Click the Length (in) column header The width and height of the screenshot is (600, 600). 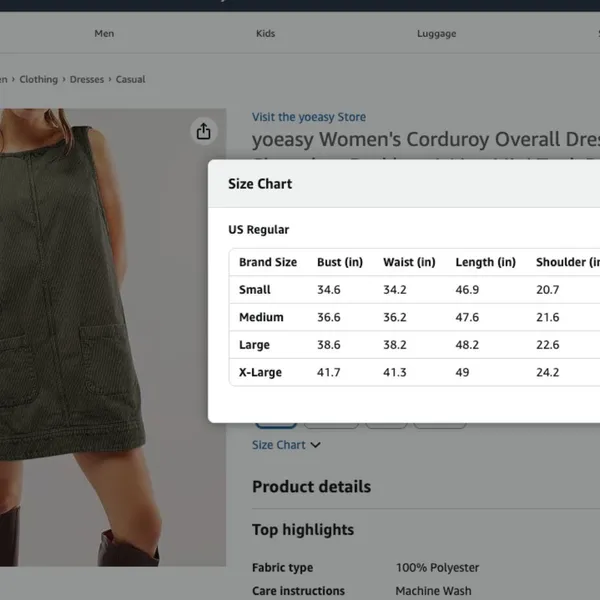pyautogui.click(x=486, y=262)
